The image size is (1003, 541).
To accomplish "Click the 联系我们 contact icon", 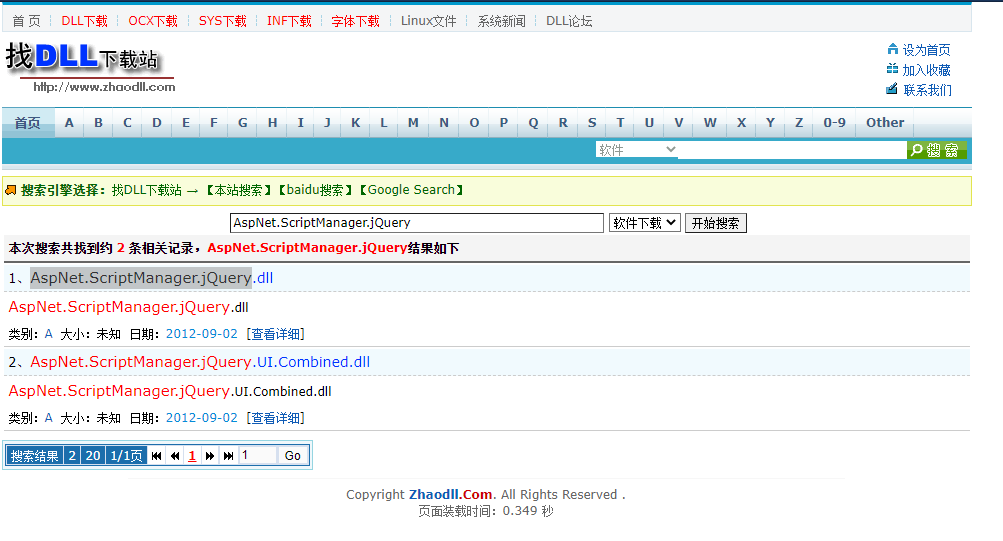I will (x=892, y=89).
